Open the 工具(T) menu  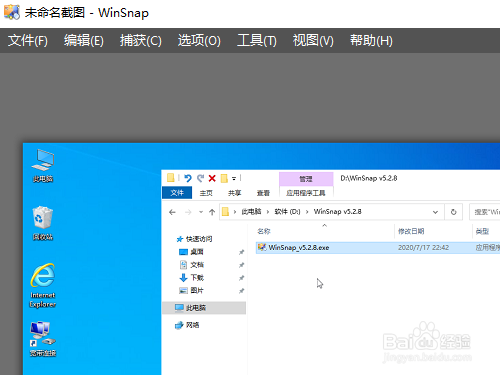click(257, 41)
